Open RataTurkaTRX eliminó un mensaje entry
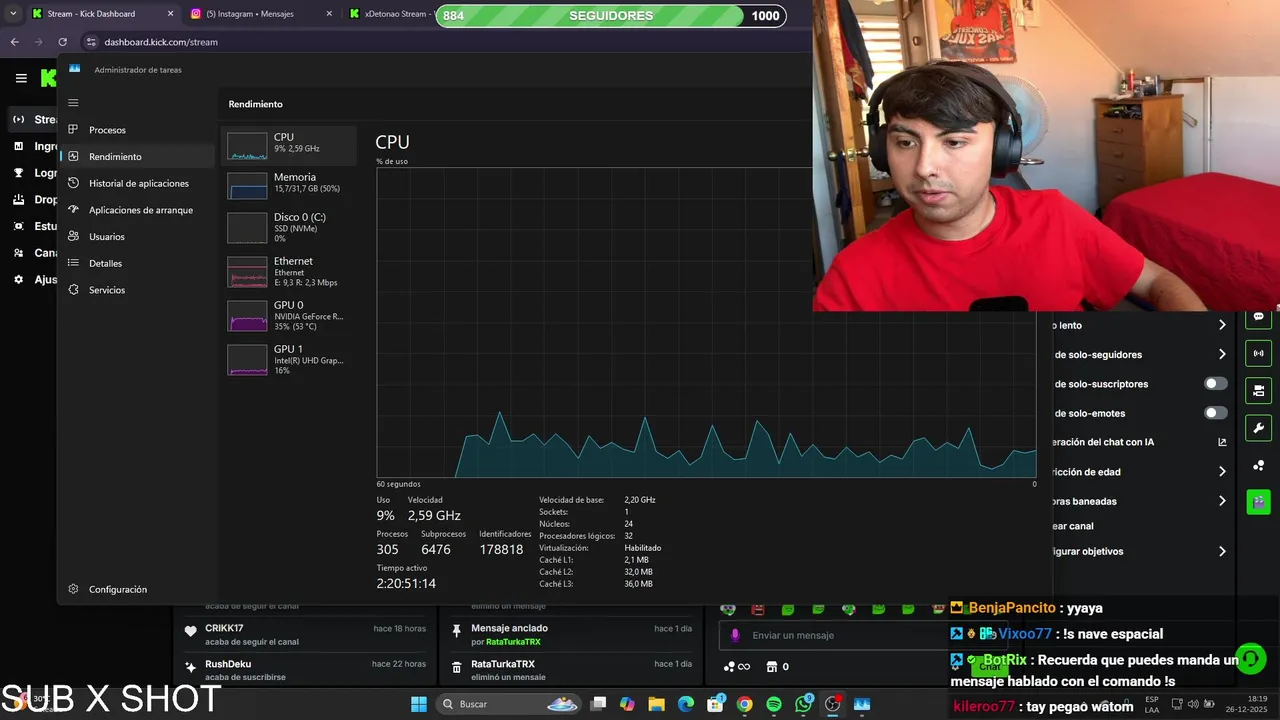The width and height of the screenshot is (1280, 720). [x=571, y=670]
